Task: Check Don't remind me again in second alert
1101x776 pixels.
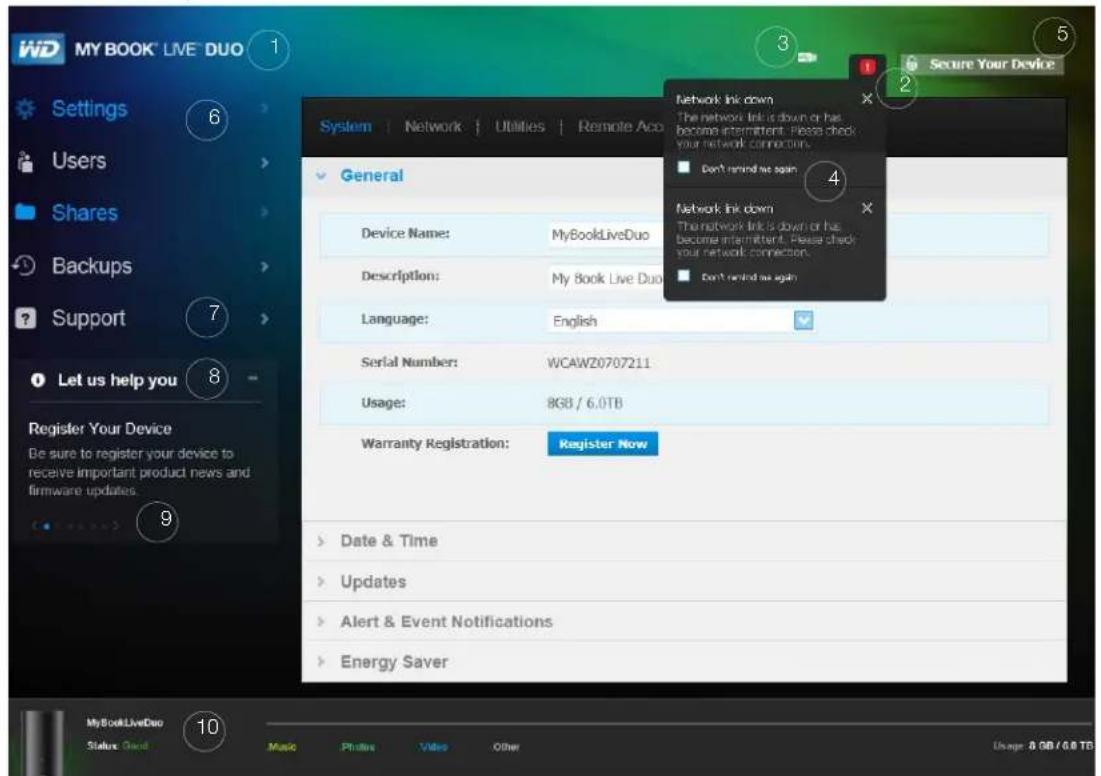Action: point(684,275)
